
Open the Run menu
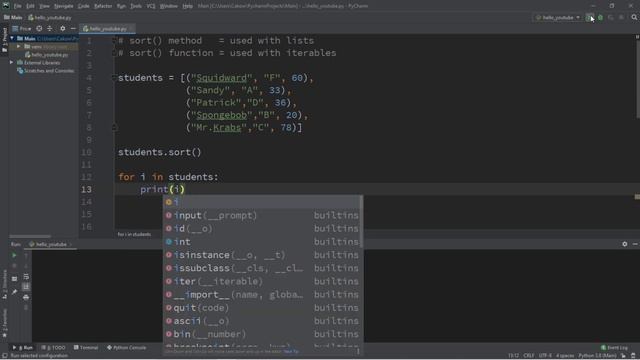121,6
